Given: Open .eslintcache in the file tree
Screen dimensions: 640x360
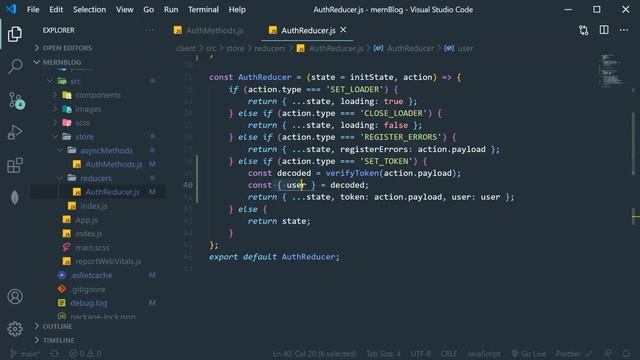Looking at the screenshot, I should tap(91, 276).
